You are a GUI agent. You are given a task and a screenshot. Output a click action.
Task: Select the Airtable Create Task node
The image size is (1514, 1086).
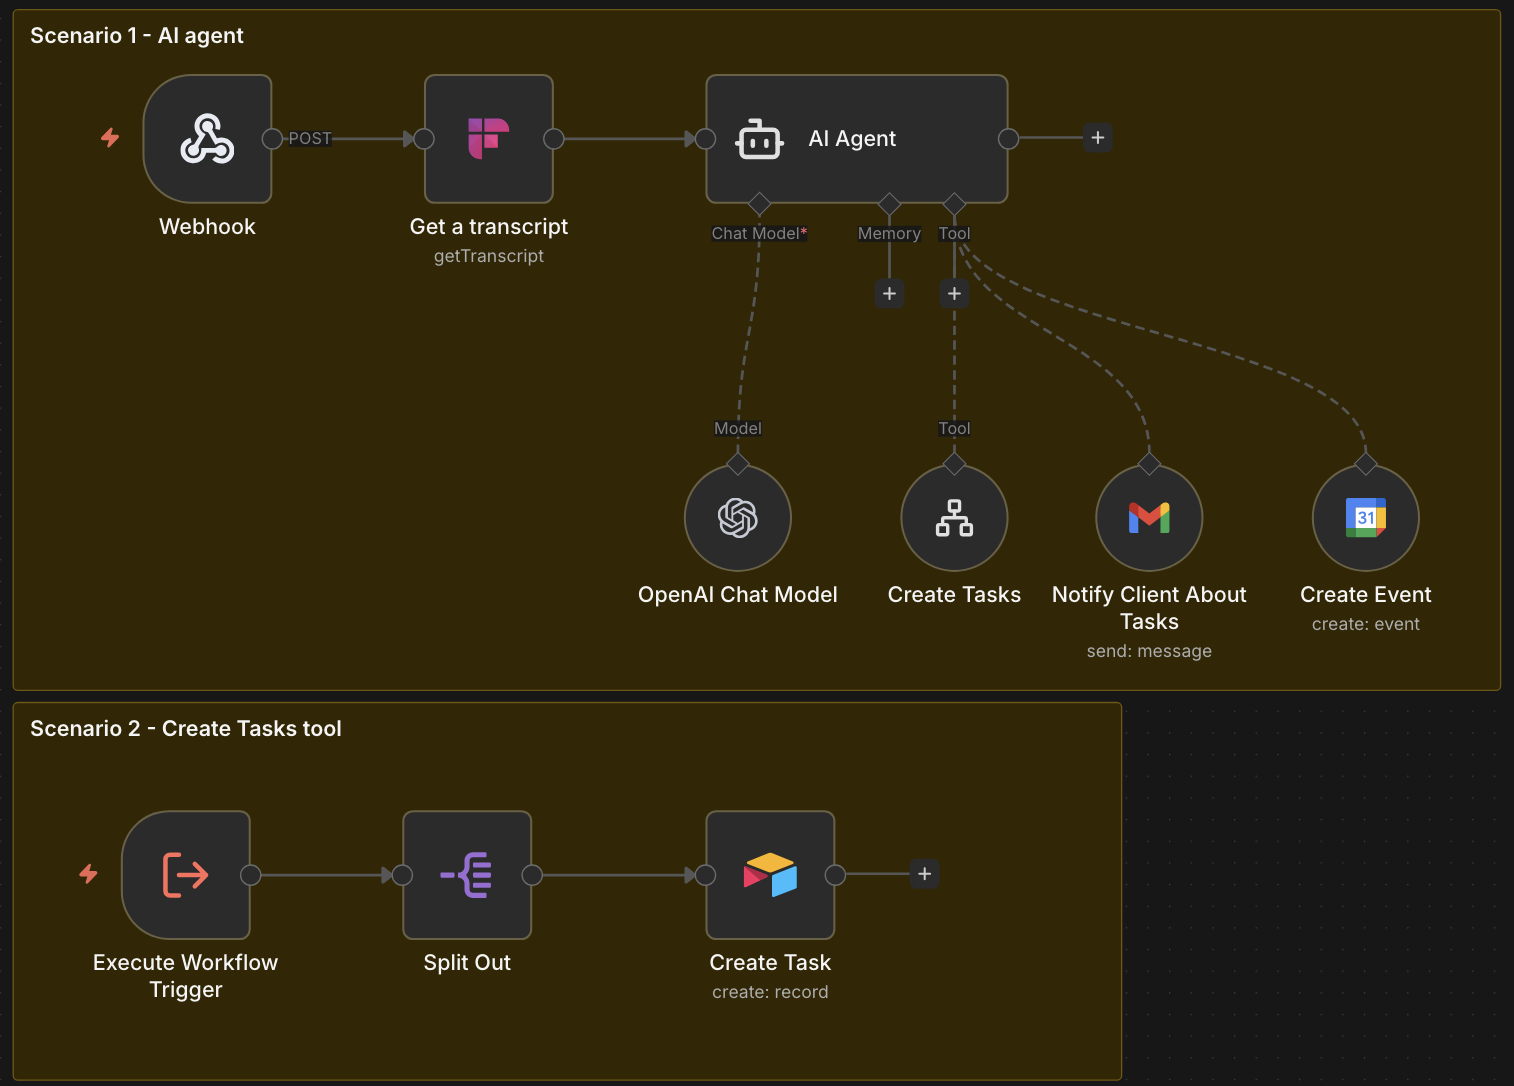[x=770, y=875]
